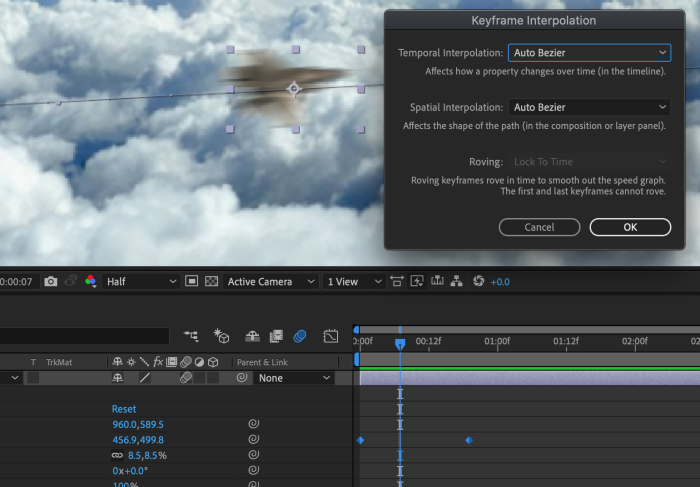Click the Parent & Link column header

[262, 362]
